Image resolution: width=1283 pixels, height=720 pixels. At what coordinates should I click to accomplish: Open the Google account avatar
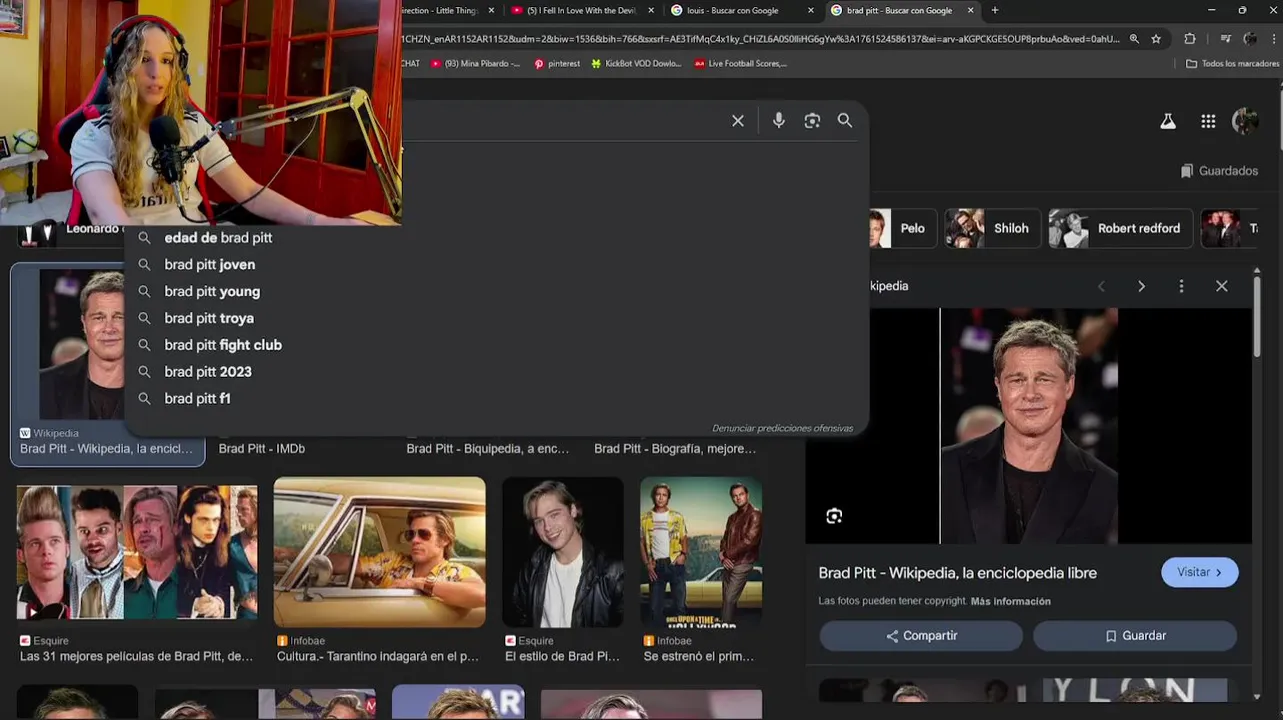pos(1245,121)
